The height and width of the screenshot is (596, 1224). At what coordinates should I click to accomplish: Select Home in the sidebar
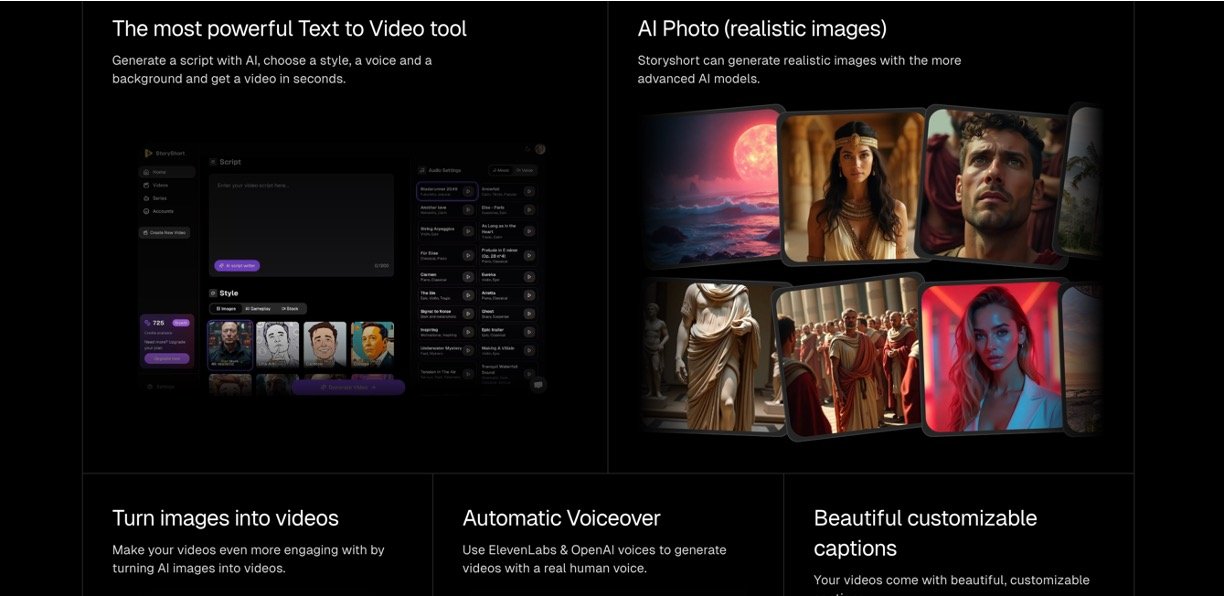160,172
